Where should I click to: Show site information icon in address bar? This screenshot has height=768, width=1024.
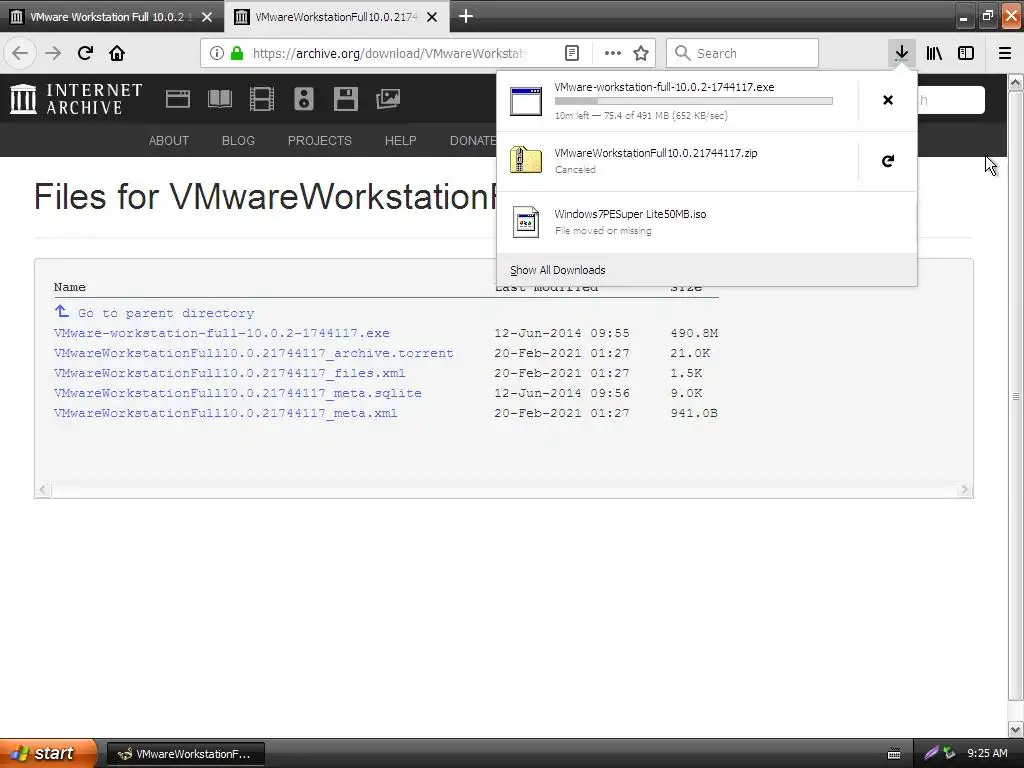[217, 53]
